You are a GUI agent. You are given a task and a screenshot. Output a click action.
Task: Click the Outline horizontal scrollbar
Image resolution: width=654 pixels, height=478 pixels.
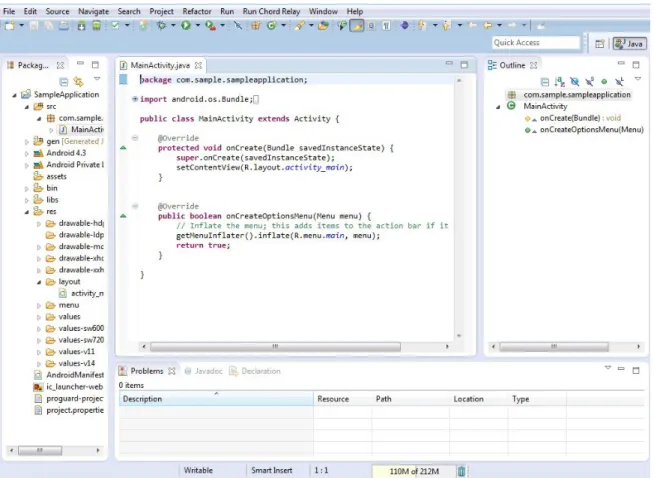pos(554,347)
